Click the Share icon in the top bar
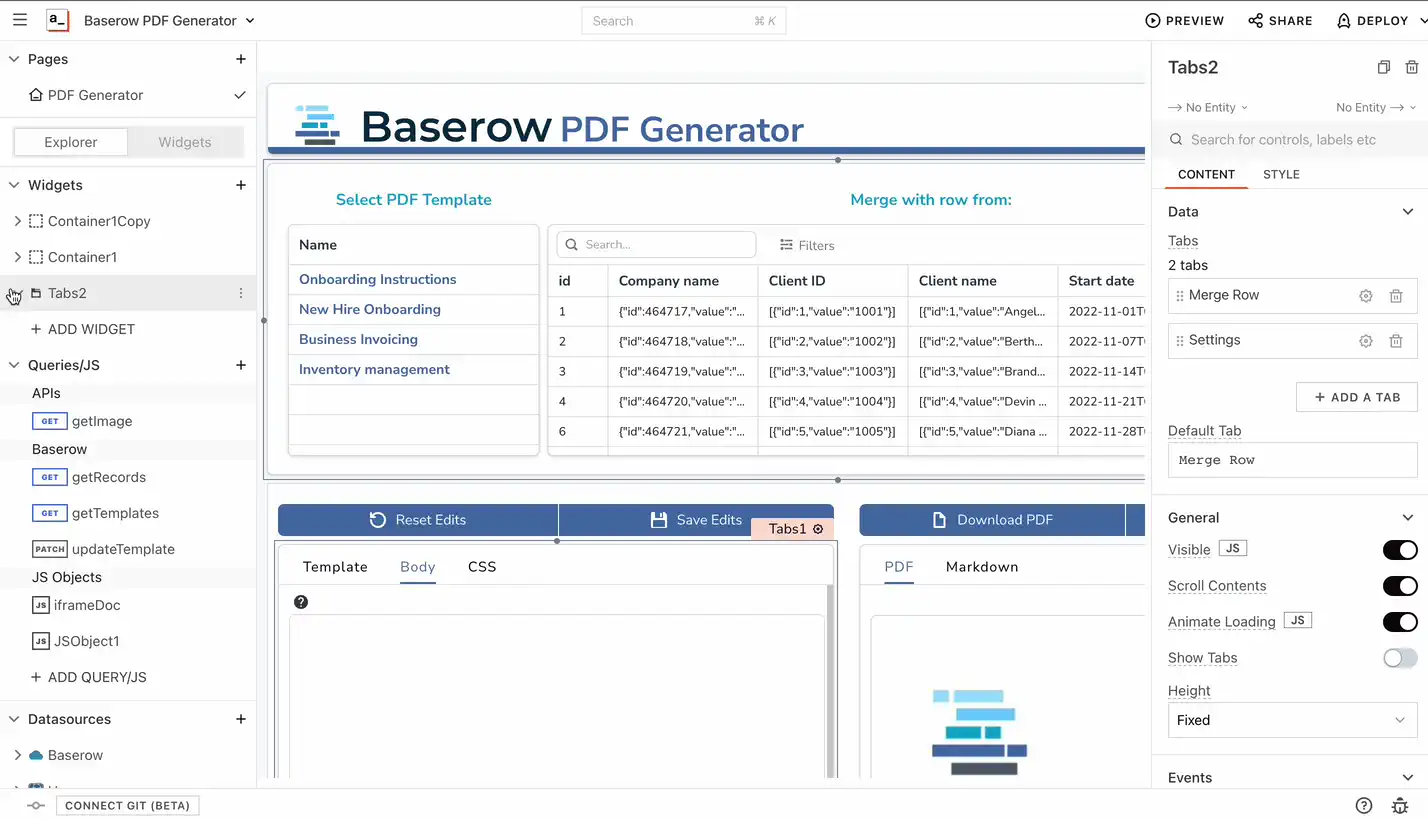The width and height of the screenshot is (1428, 819). pyautogui.click(x=1255, y=20)
